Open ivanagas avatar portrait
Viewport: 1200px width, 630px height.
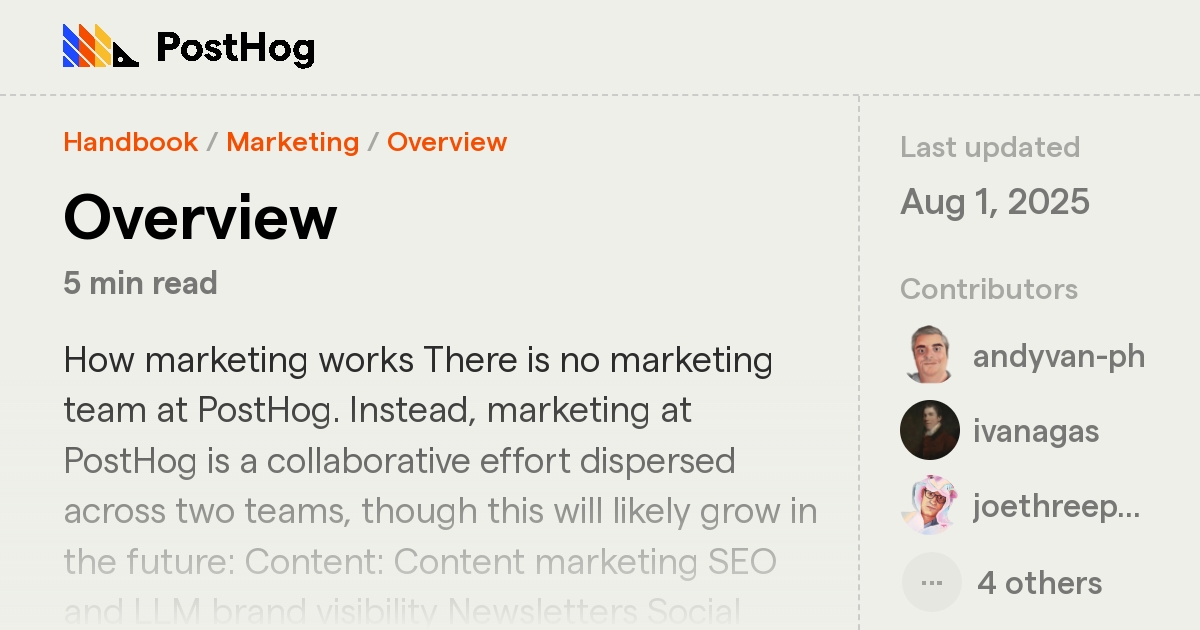coord(930,431)
